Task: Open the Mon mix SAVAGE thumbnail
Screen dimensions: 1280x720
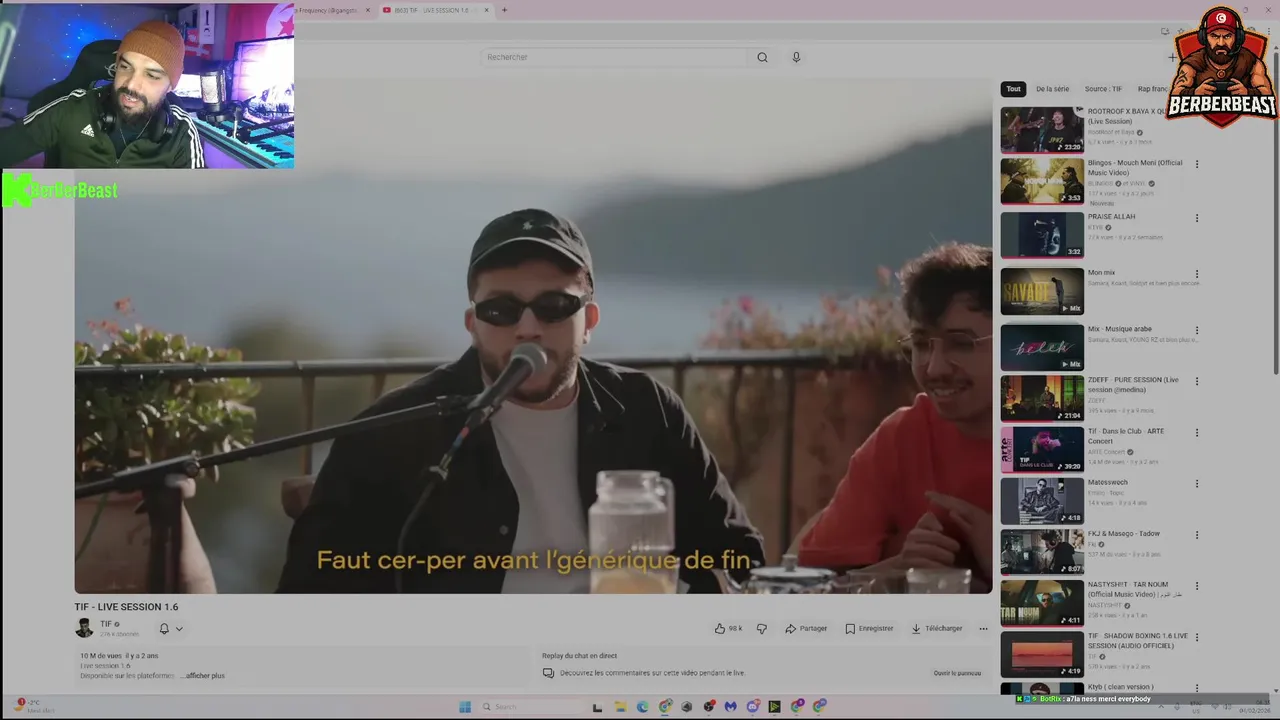Action: (x=1042, y=291)
